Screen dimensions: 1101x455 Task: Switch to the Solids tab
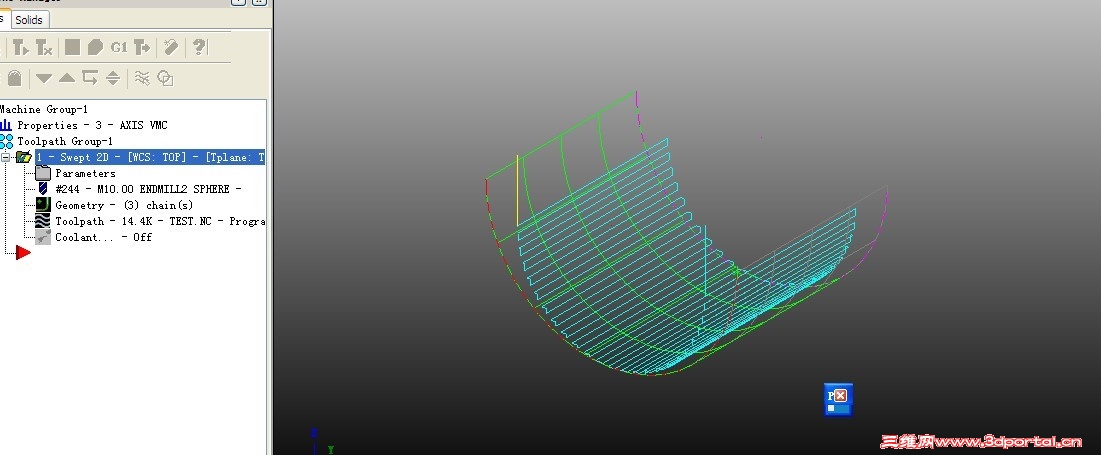pyautogui.click(x=29, y=20)
